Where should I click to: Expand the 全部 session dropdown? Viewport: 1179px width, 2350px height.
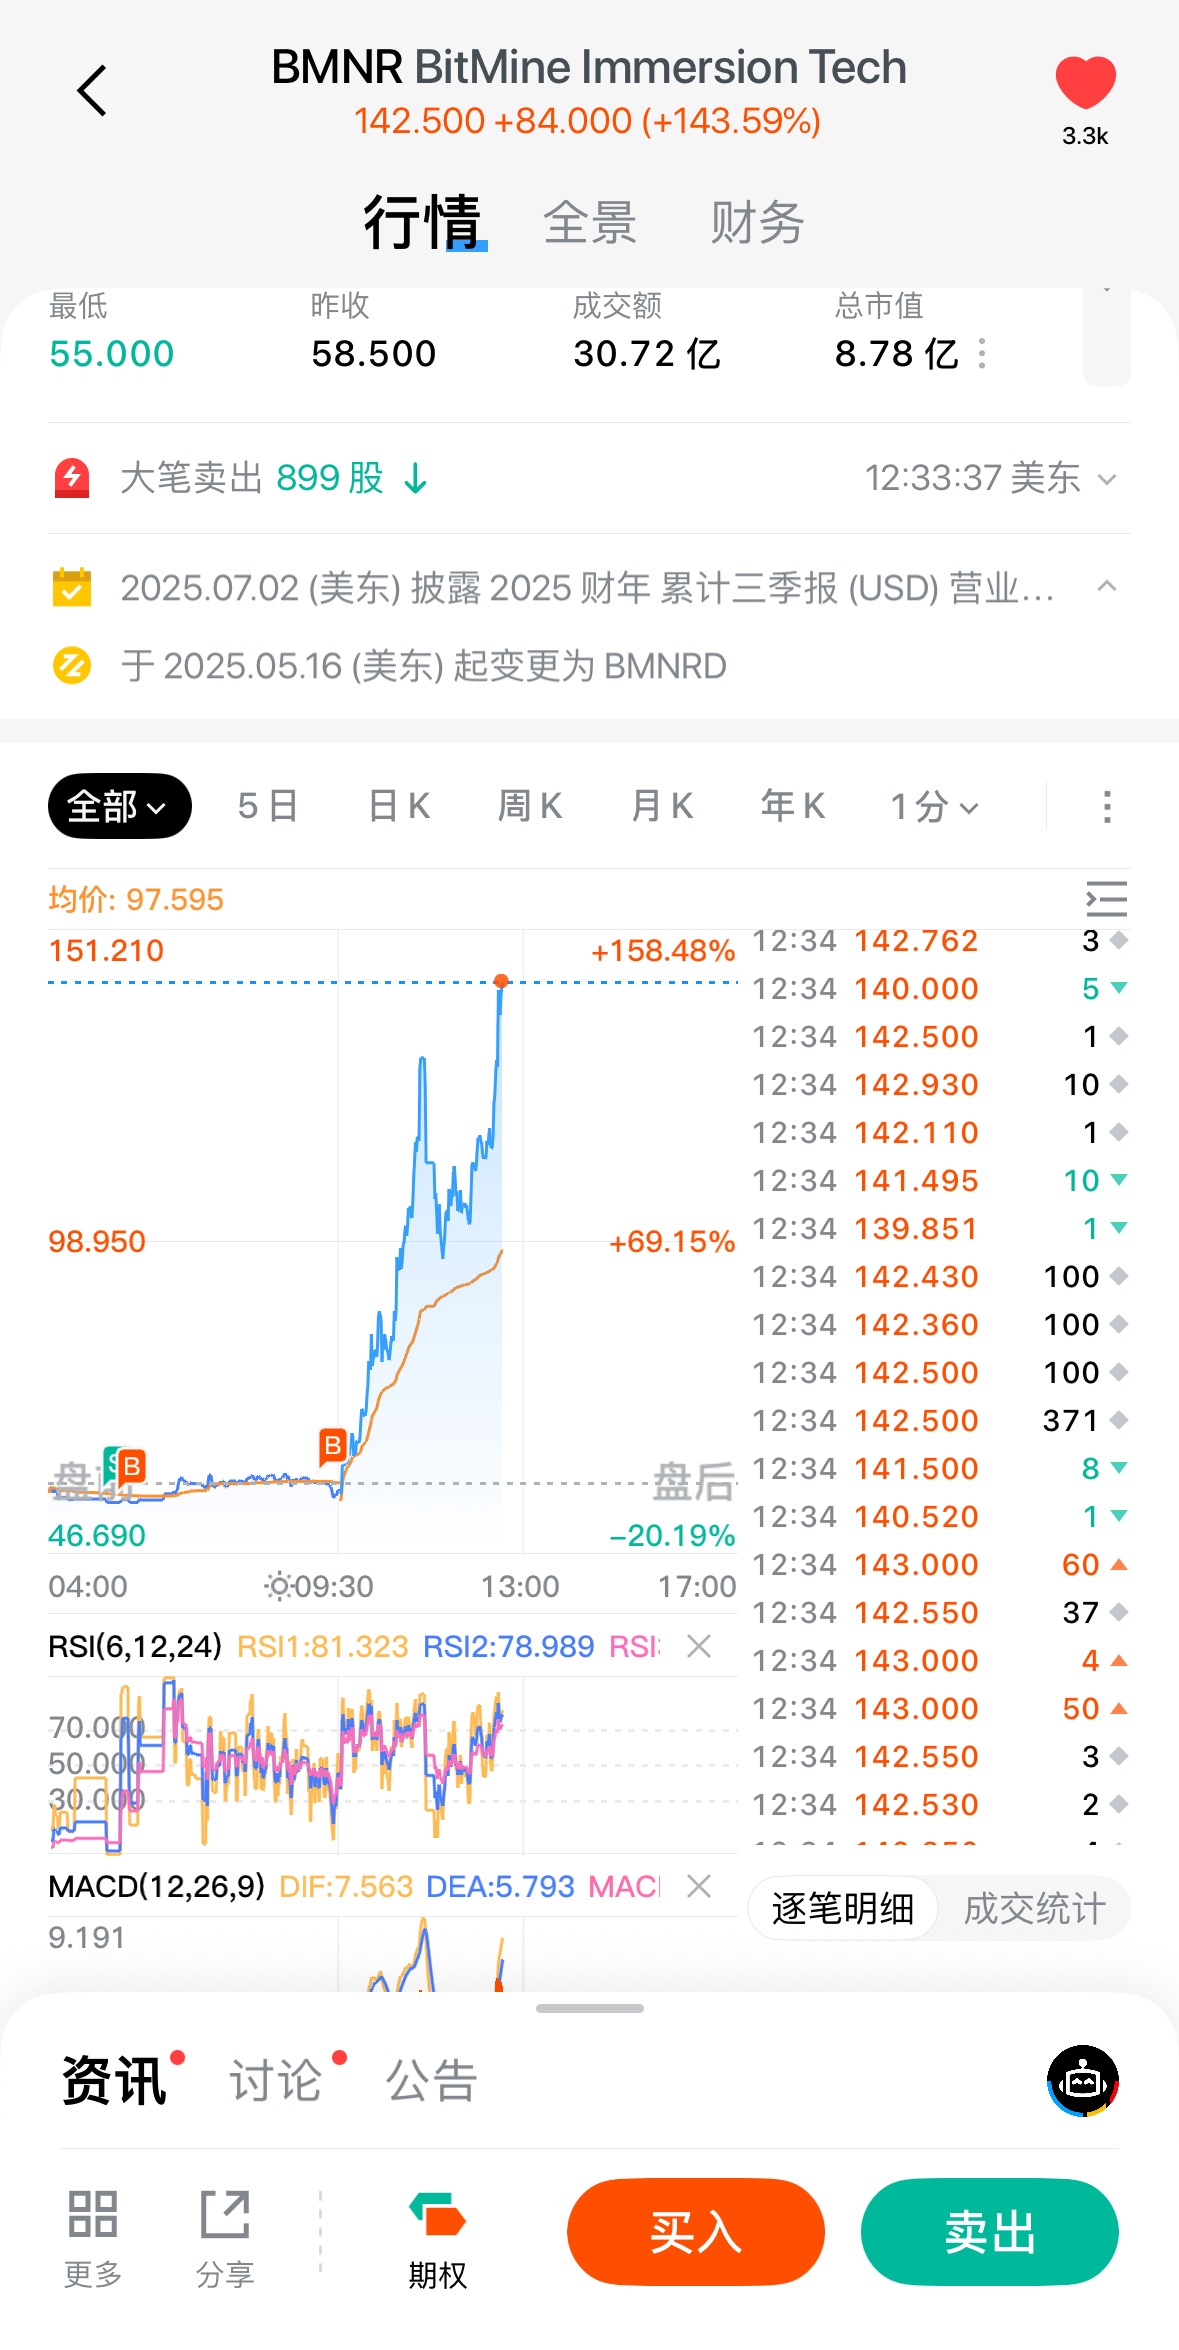pos(119,806)
